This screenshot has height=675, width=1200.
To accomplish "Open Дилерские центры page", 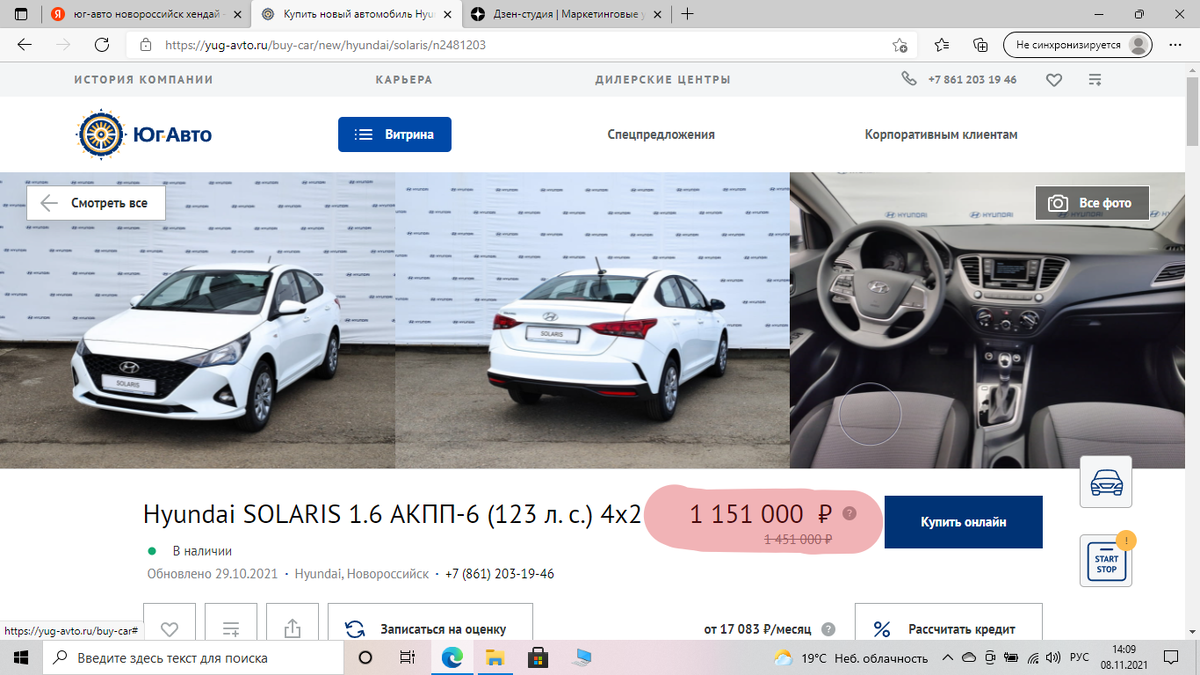I will click(663, 79).
